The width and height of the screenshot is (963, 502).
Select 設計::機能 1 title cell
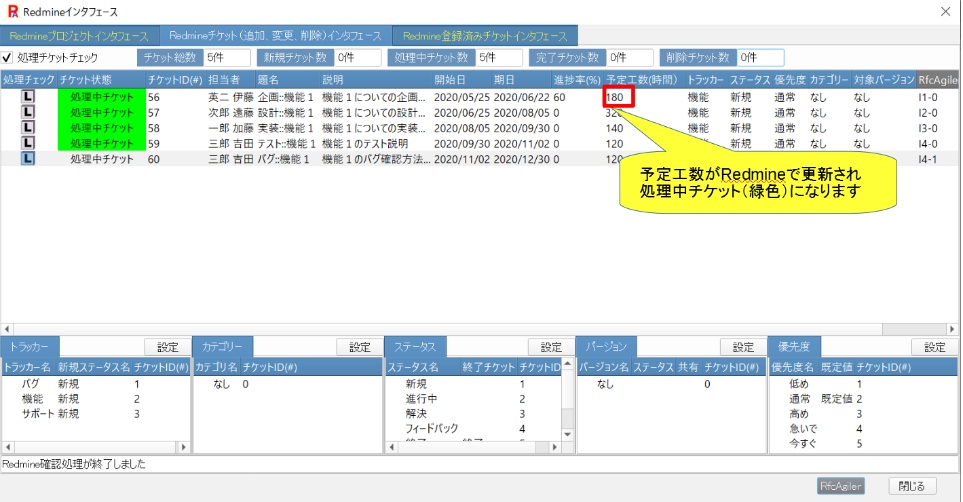(286, 112)
